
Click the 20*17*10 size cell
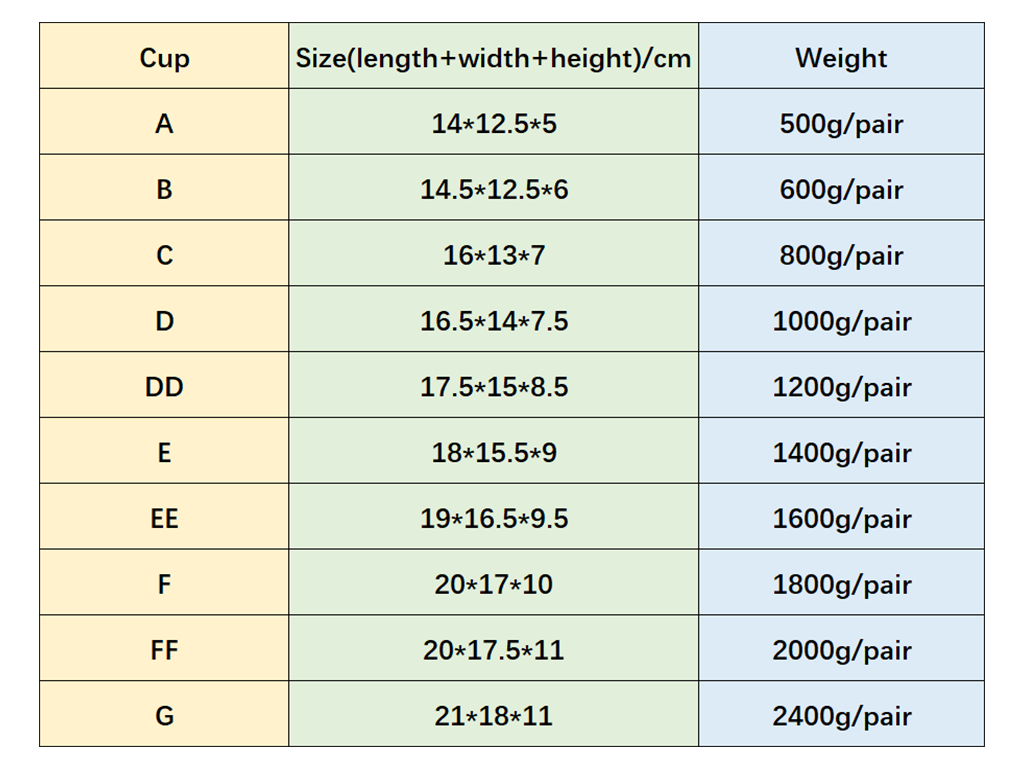[493, 584]
